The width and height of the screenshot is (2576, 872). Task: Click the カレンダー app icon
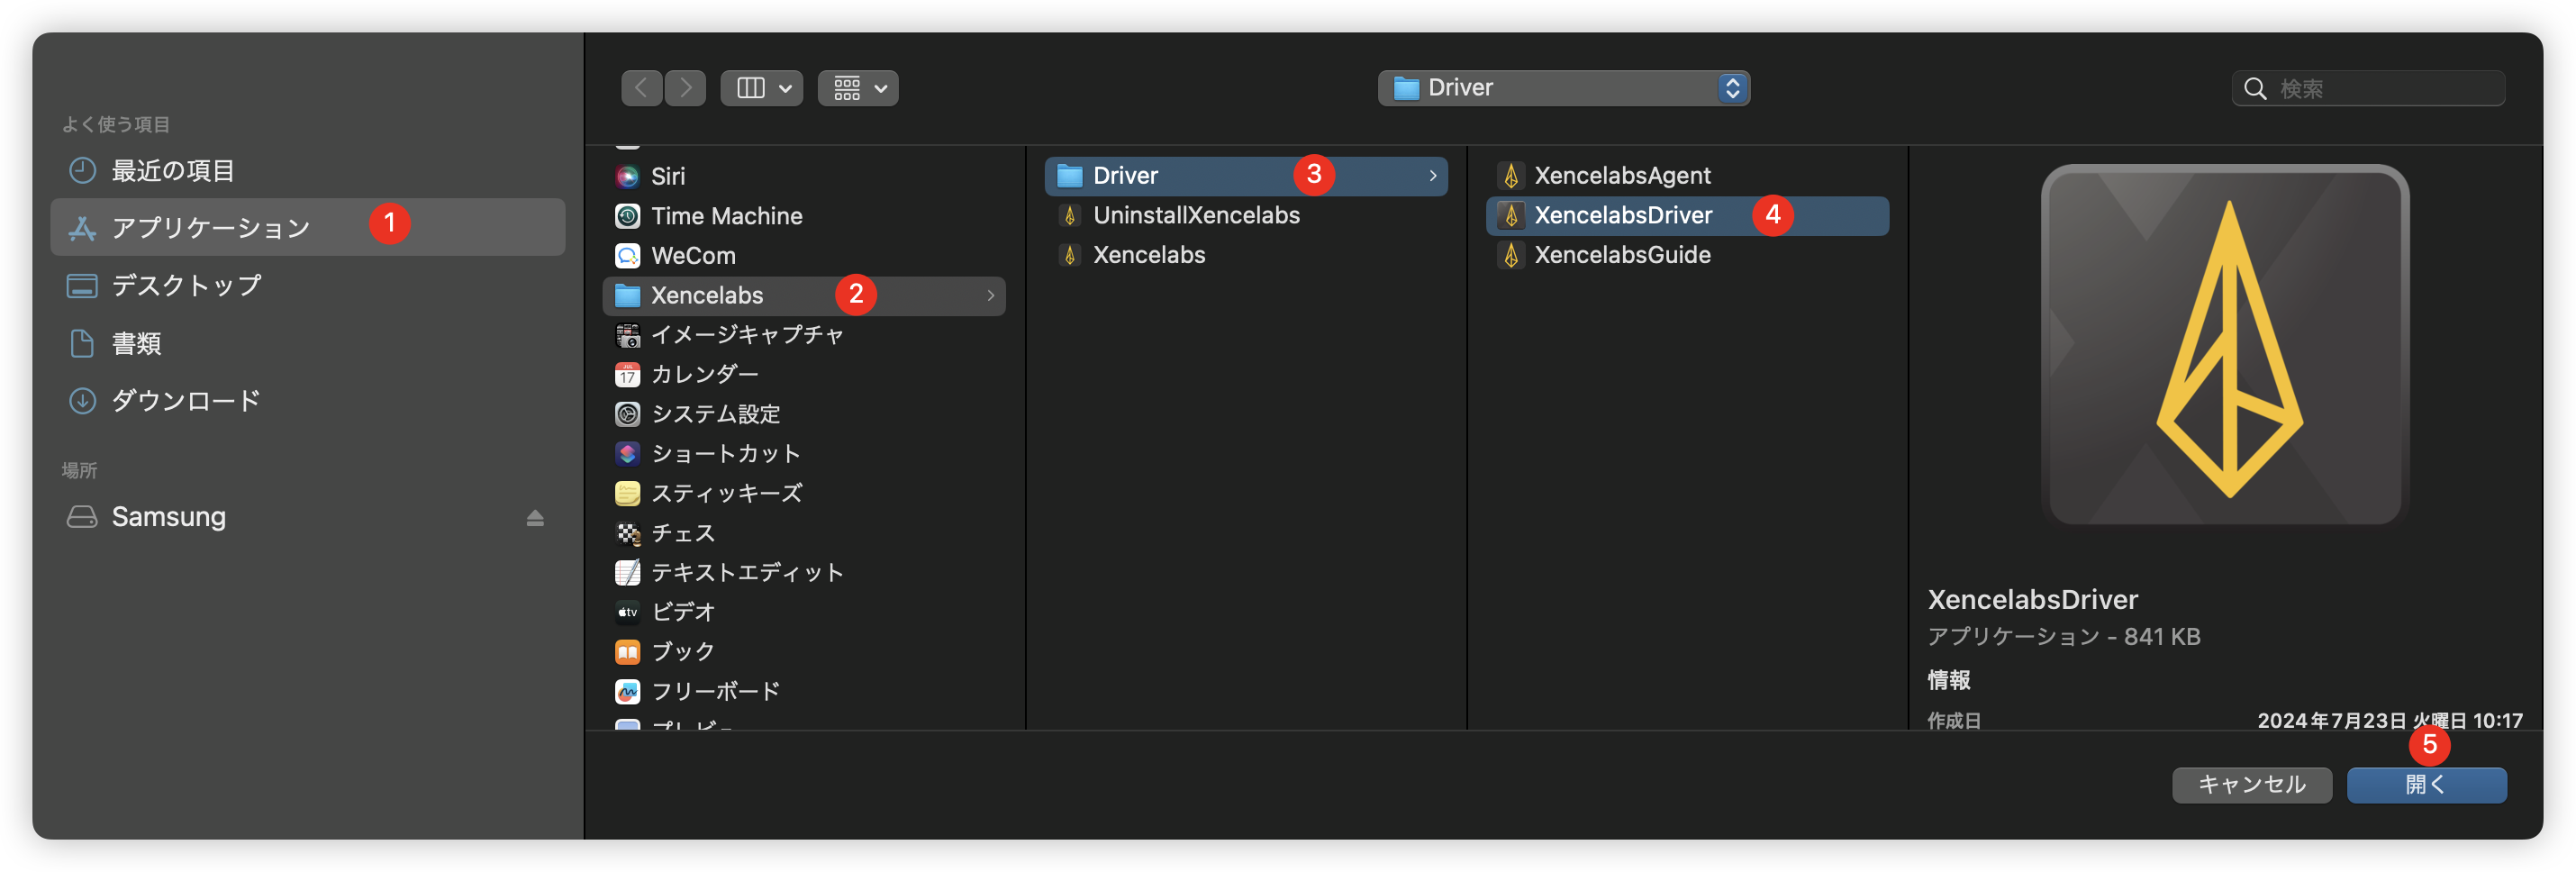627,375
